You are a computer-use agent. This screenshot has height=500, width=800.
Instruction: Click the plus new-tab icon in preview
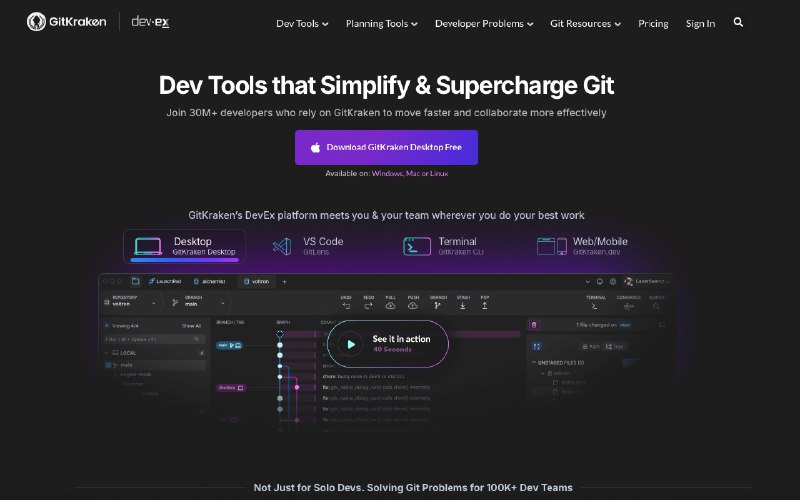click(x=284, y=282)
